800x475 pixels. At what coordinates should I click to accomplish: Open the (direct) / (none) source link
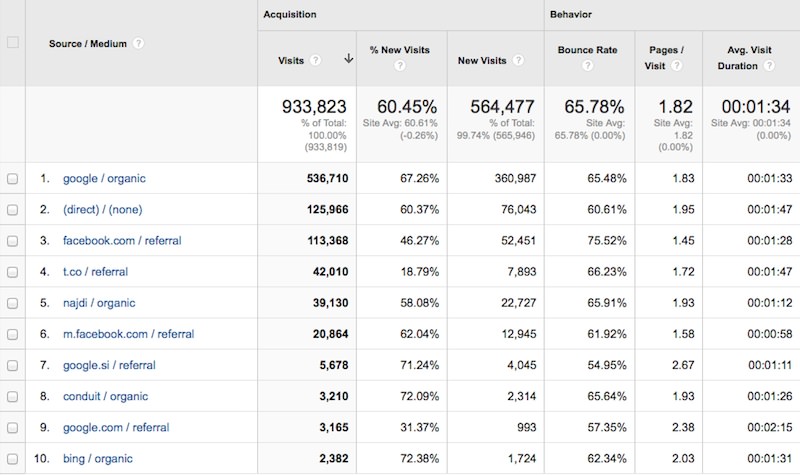point(103,210)
